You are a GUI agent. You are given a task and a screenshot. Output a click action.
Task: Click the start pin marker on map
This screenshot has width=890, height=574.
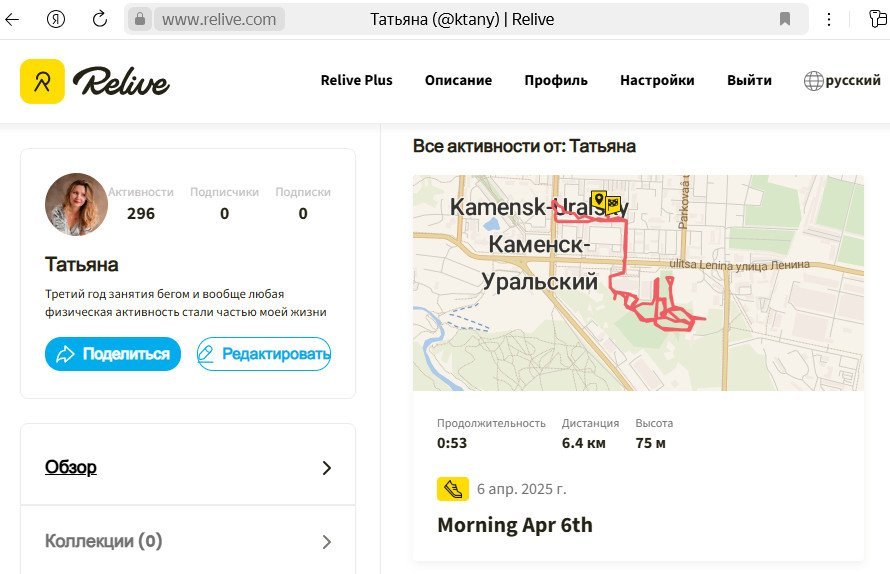[x=598, y=199]
